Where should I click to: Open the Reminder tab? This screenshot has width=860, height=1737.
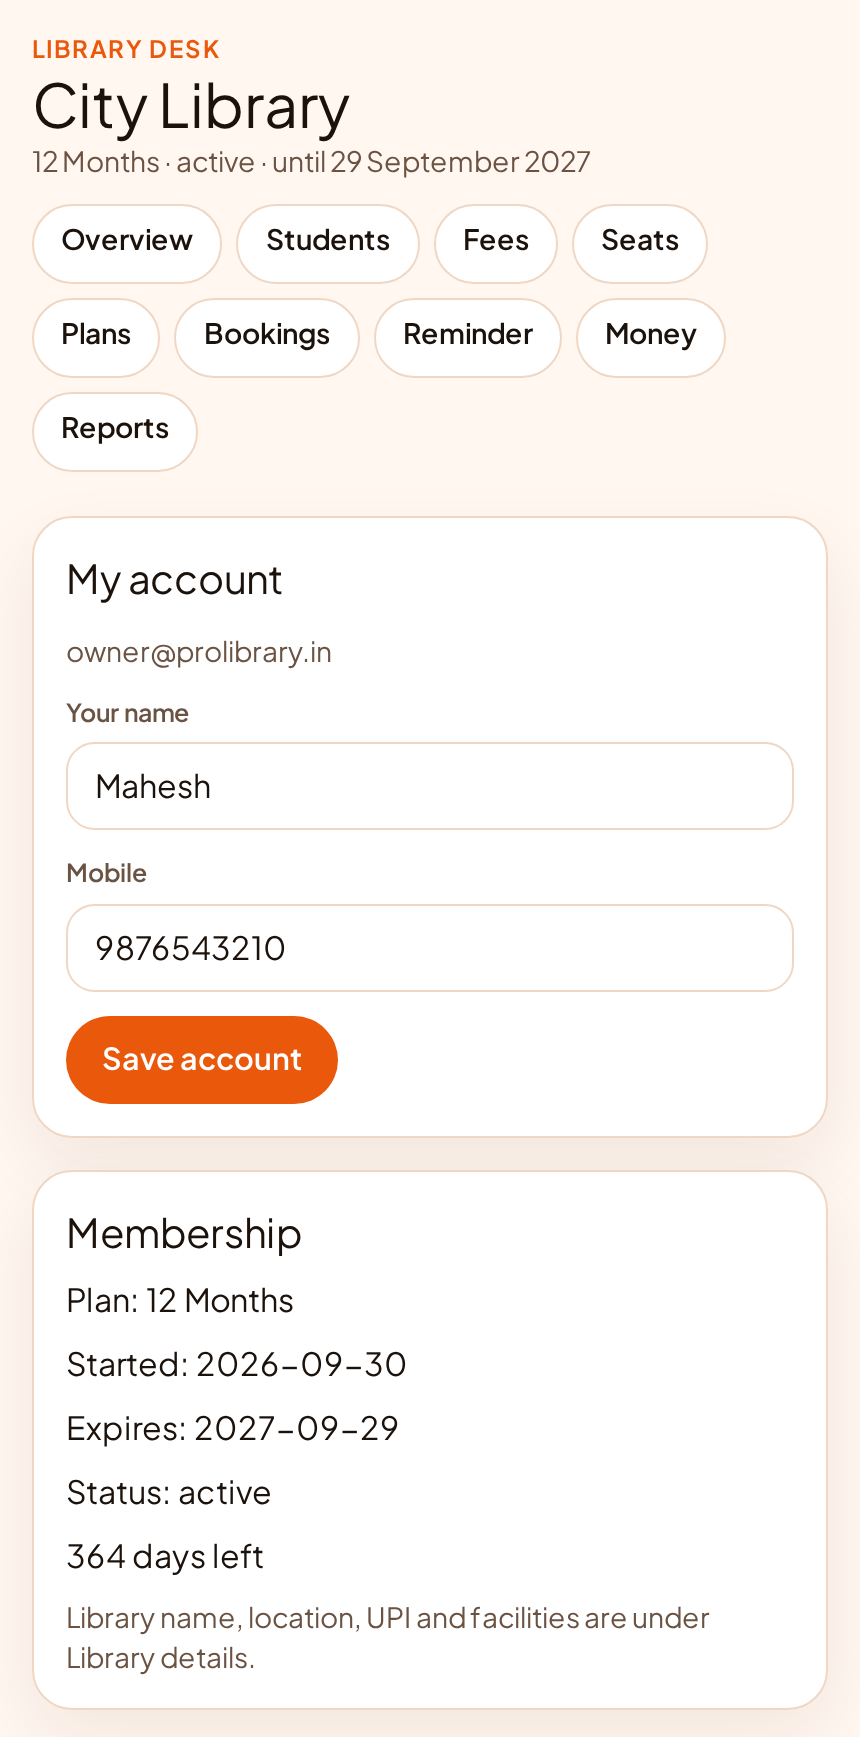(x=468, y=337)
